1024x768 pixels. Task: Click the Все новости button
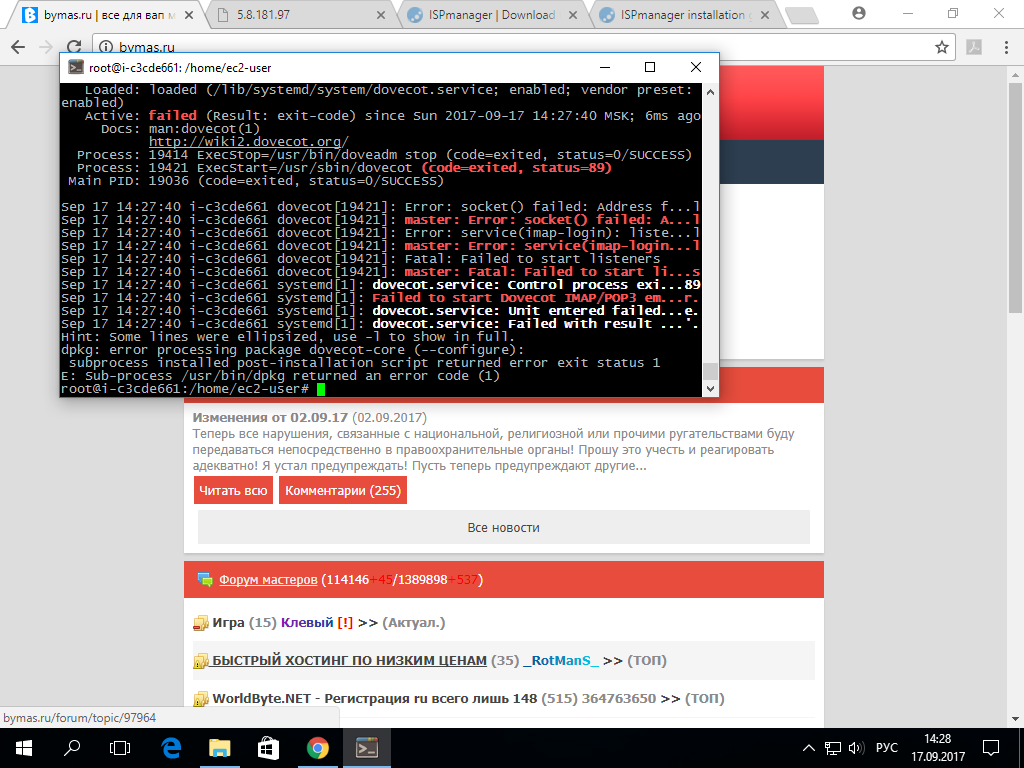pyautogui.click(x=503, y=527)
